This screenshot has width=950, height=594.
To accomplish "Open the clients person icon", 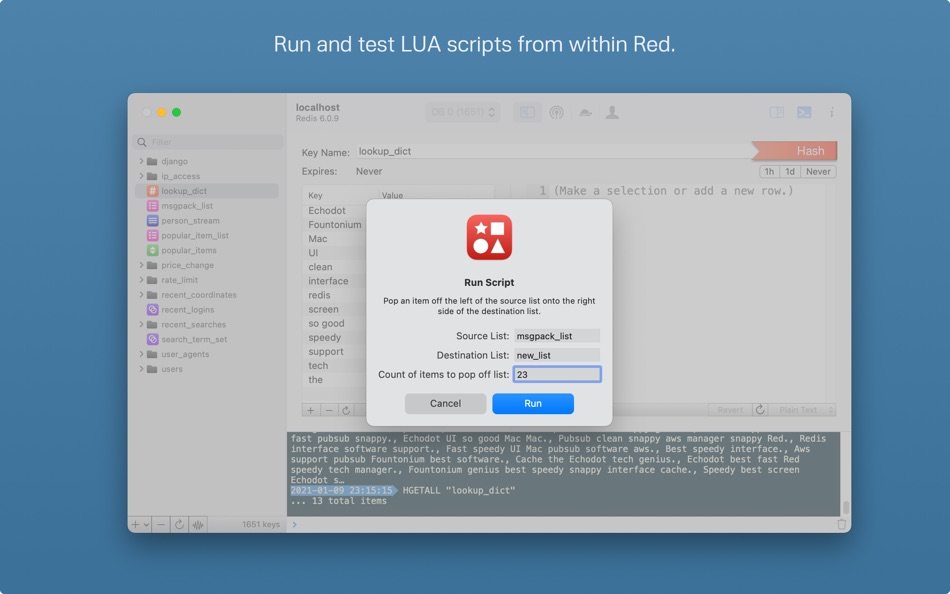I will coord(613,112).
